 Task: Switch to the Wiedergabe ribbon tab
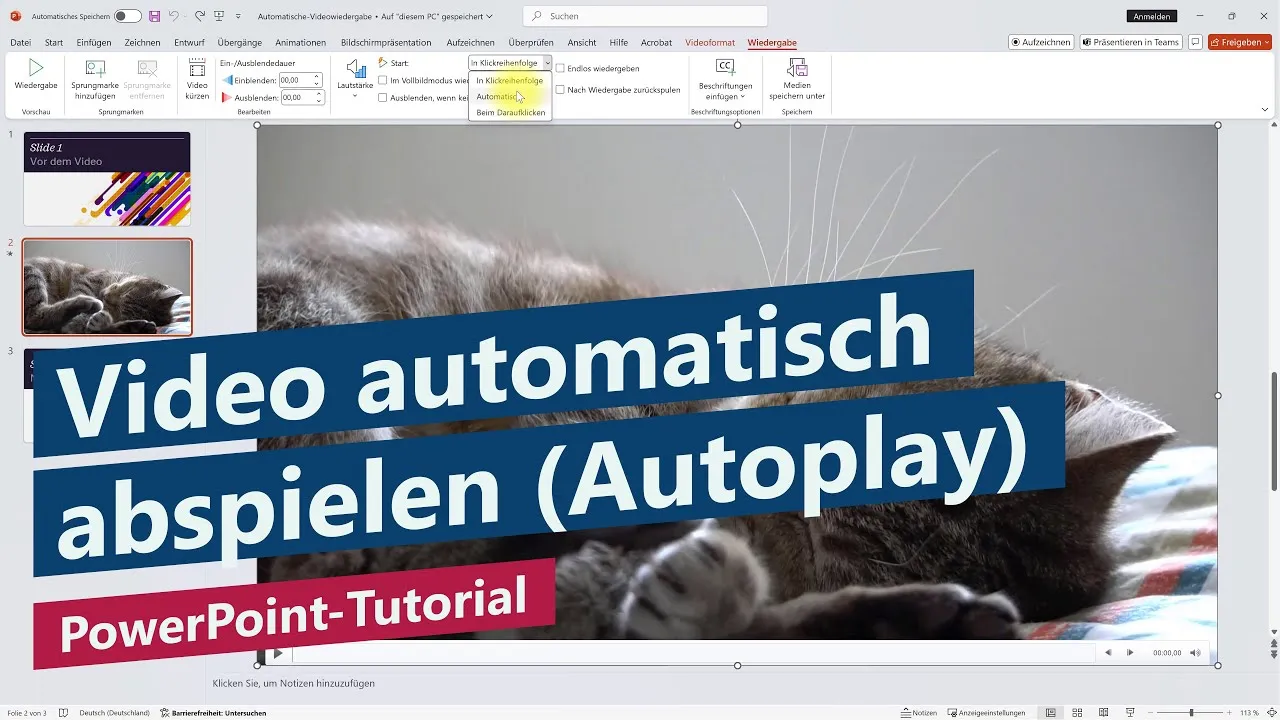[x=774, y=43]
